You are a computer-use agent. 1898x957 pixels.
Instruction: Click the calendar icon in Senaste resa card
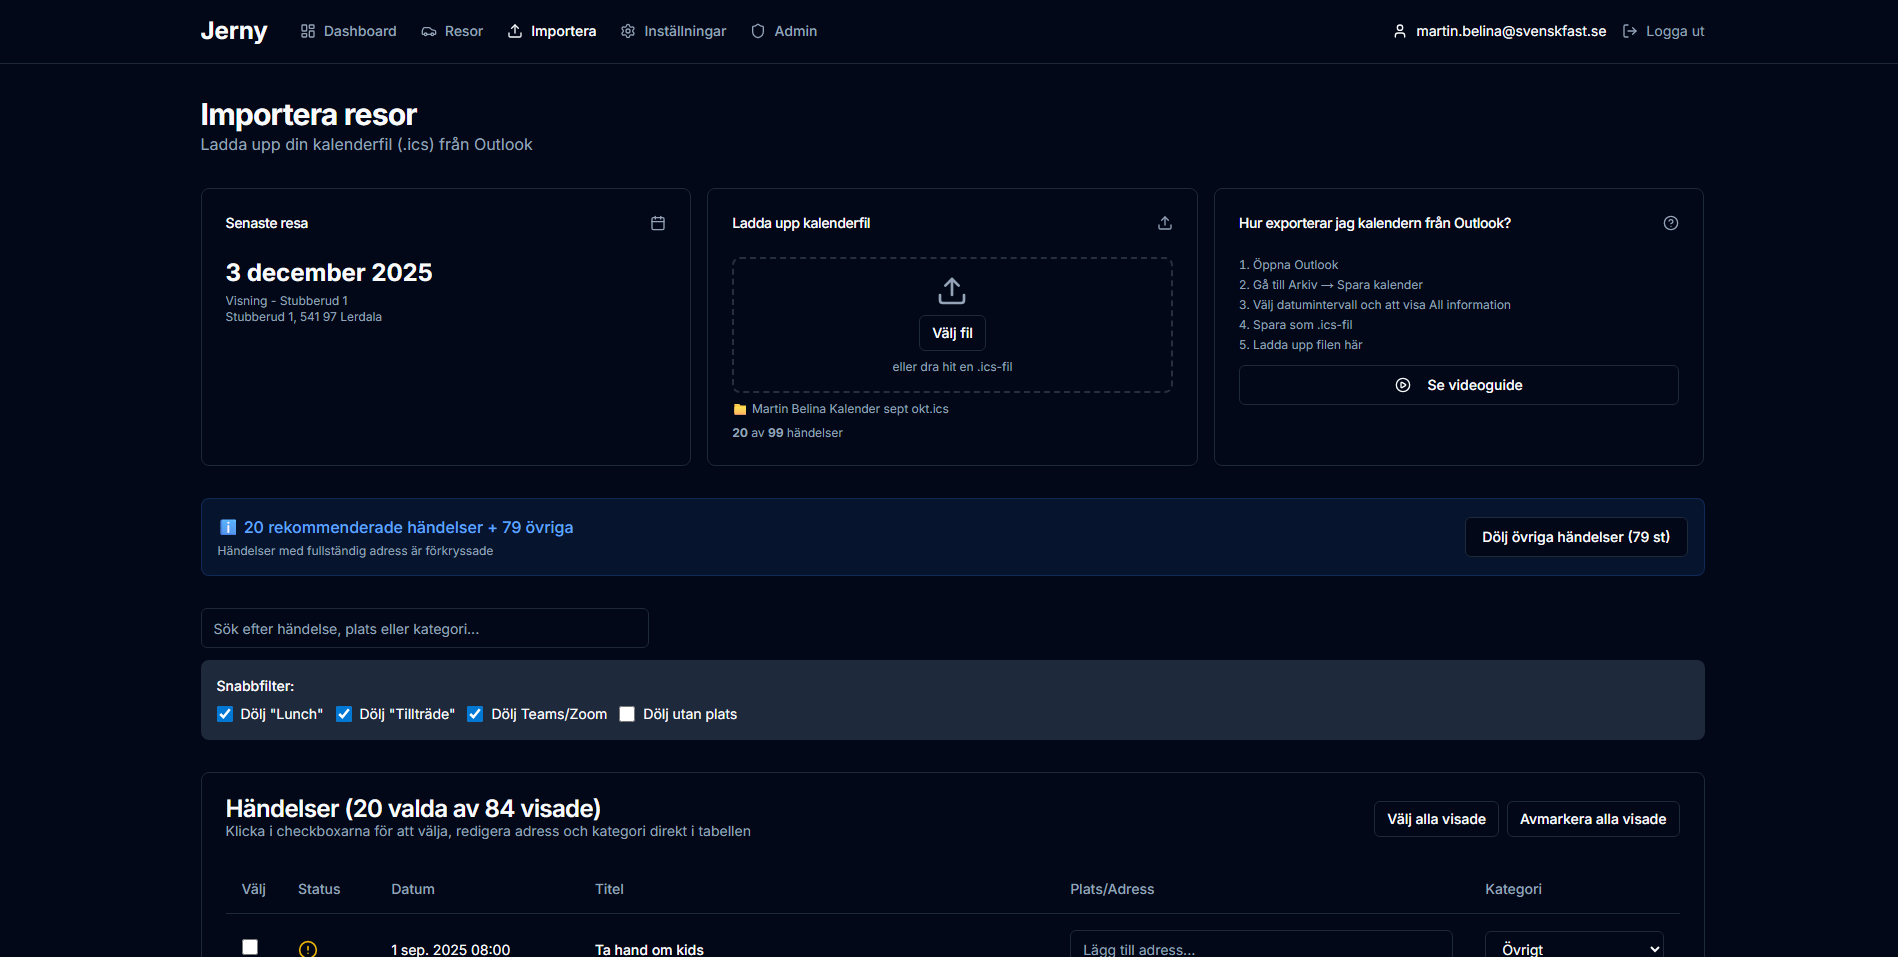(658, 223)
